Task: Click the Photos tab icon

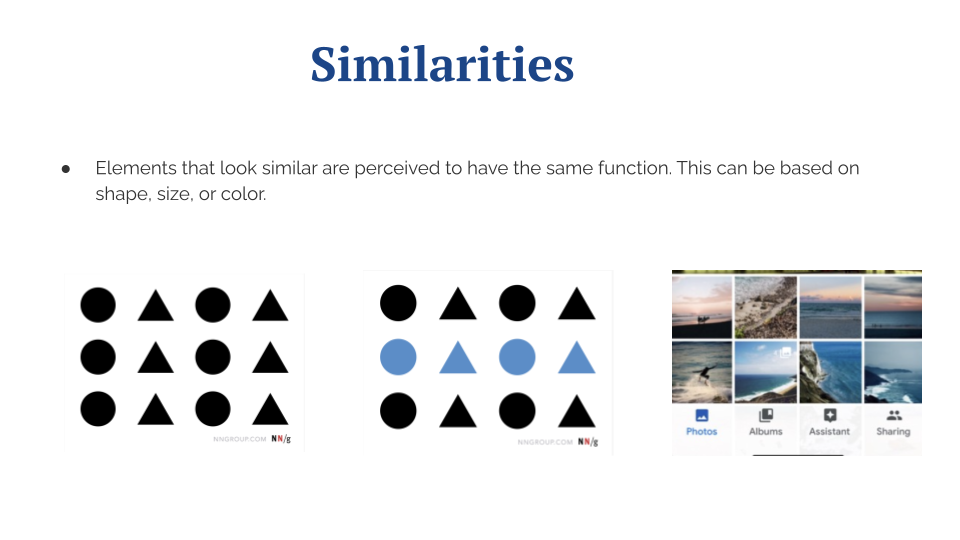Action: tap(702, 416)
